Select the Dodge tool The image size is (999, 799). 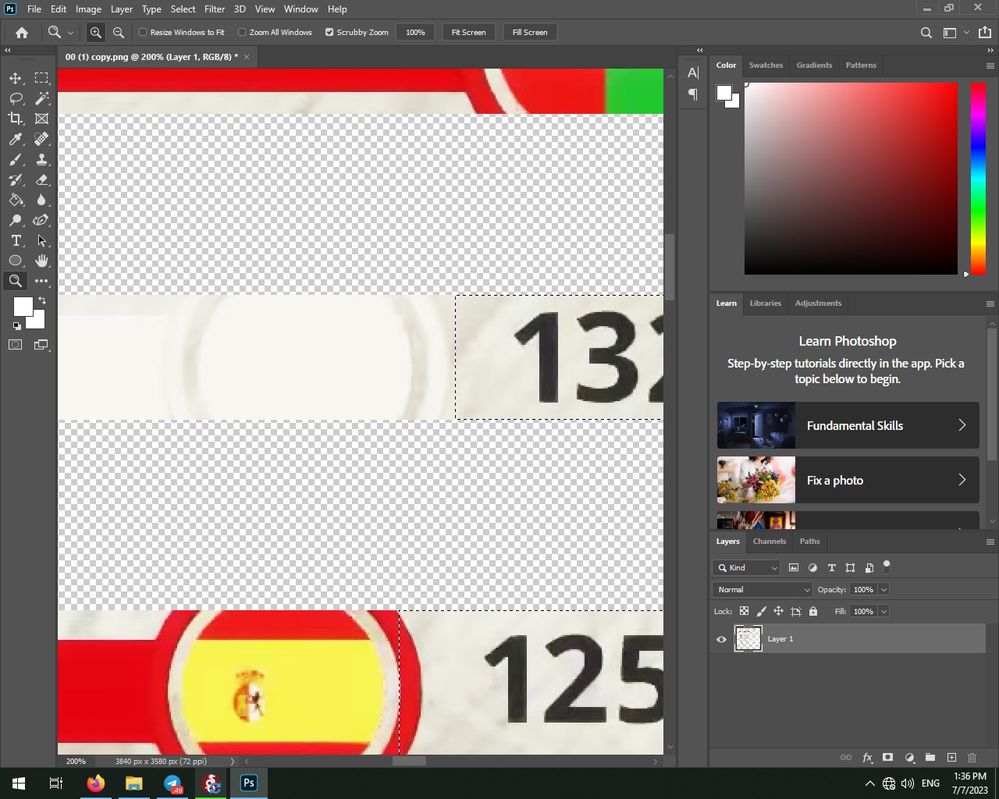point(15,220)
